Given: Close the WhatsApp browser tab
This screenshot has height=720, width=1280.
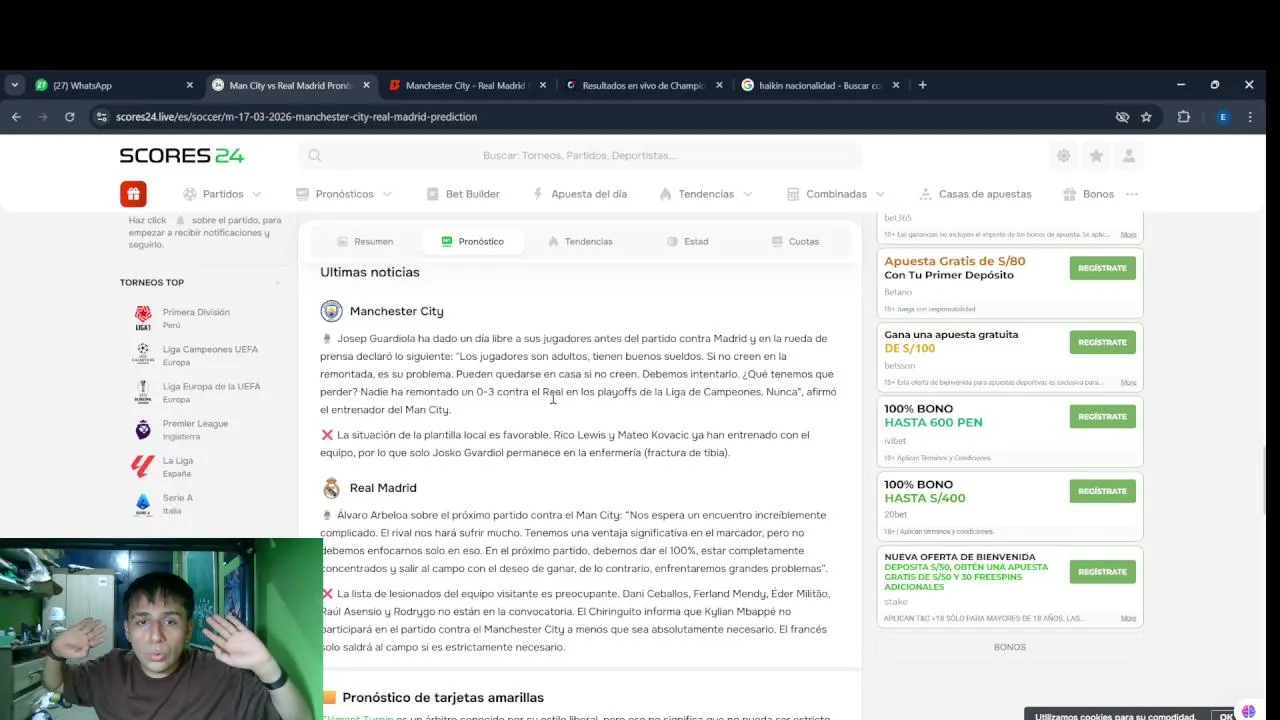Looking at the screenshot, I should 190,85.
